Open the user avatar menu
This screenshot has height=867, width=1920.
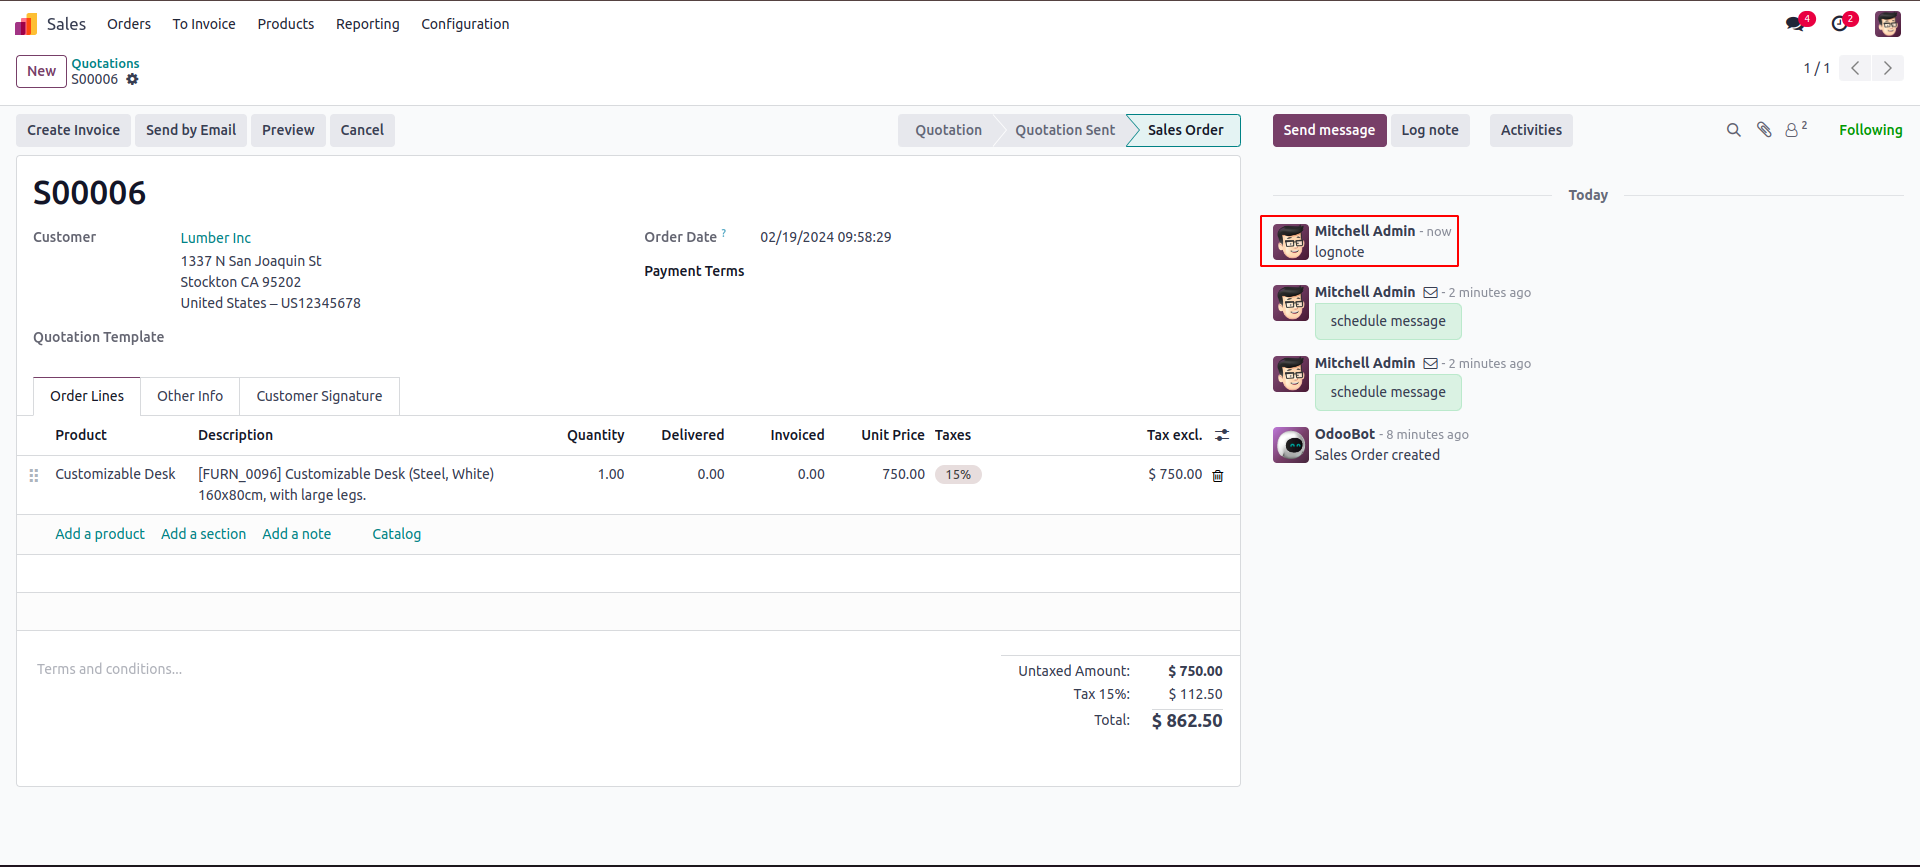(x=1888, y=24)
